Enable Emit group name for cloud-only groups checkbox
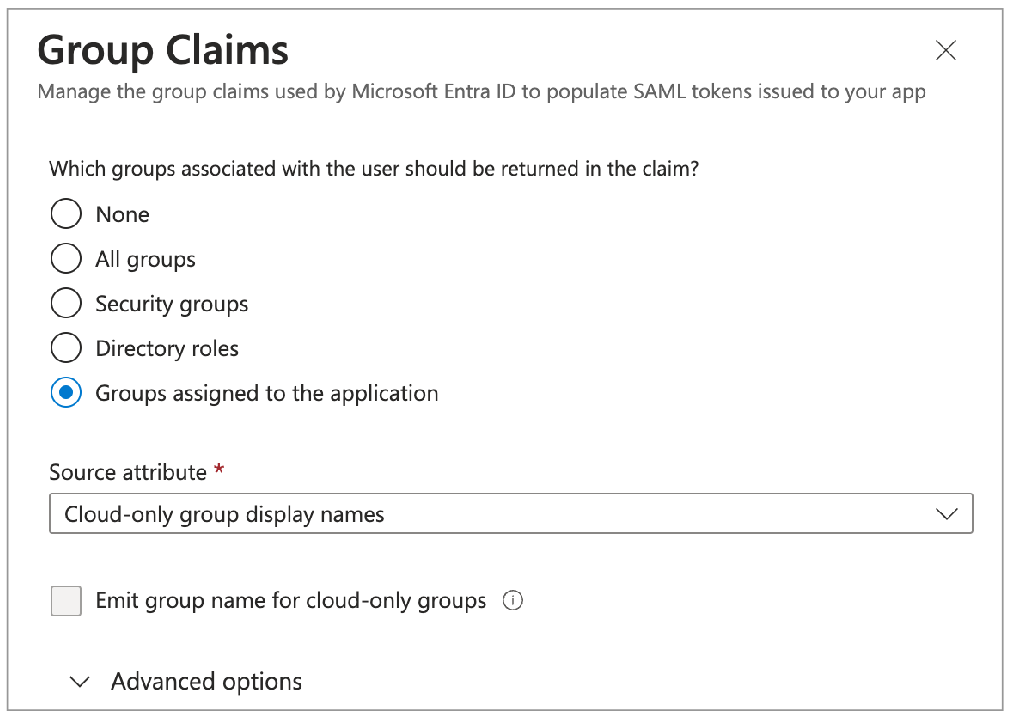This screenshot has height=718, width=1012. (x=66, y=601)
